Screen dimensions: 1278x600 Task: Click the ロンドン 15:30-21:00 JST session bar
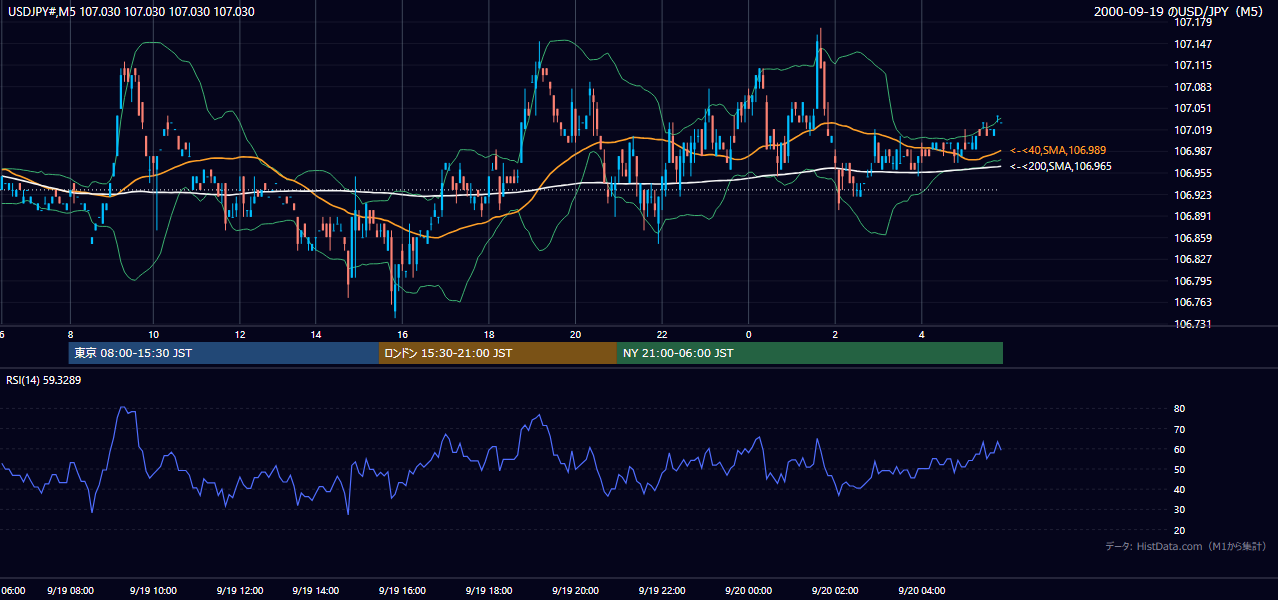(x=498, y=353)
